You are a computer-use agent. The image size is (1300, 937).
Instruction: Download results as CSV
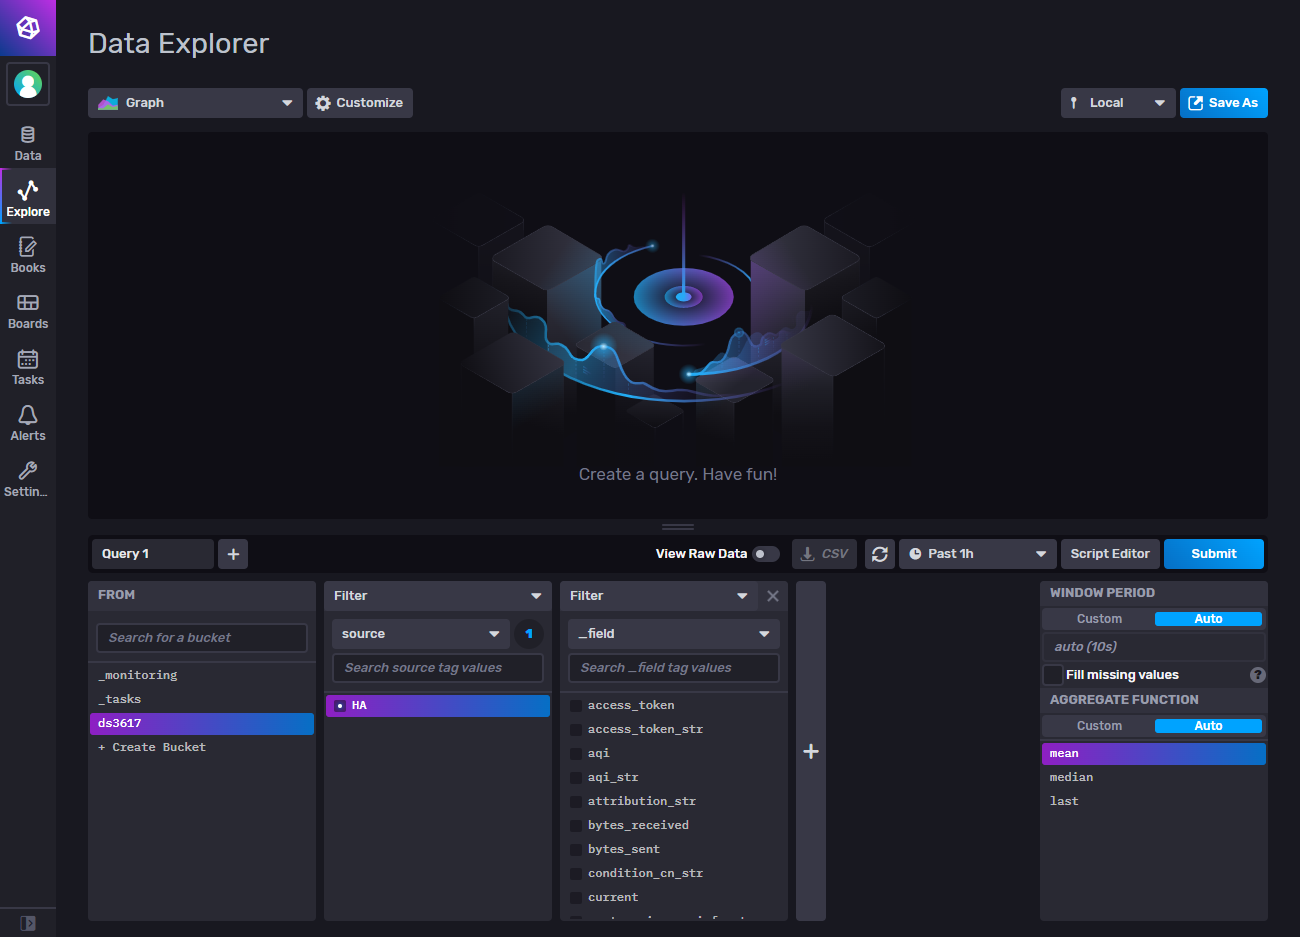pyautogui.click(x=825, y=554)
